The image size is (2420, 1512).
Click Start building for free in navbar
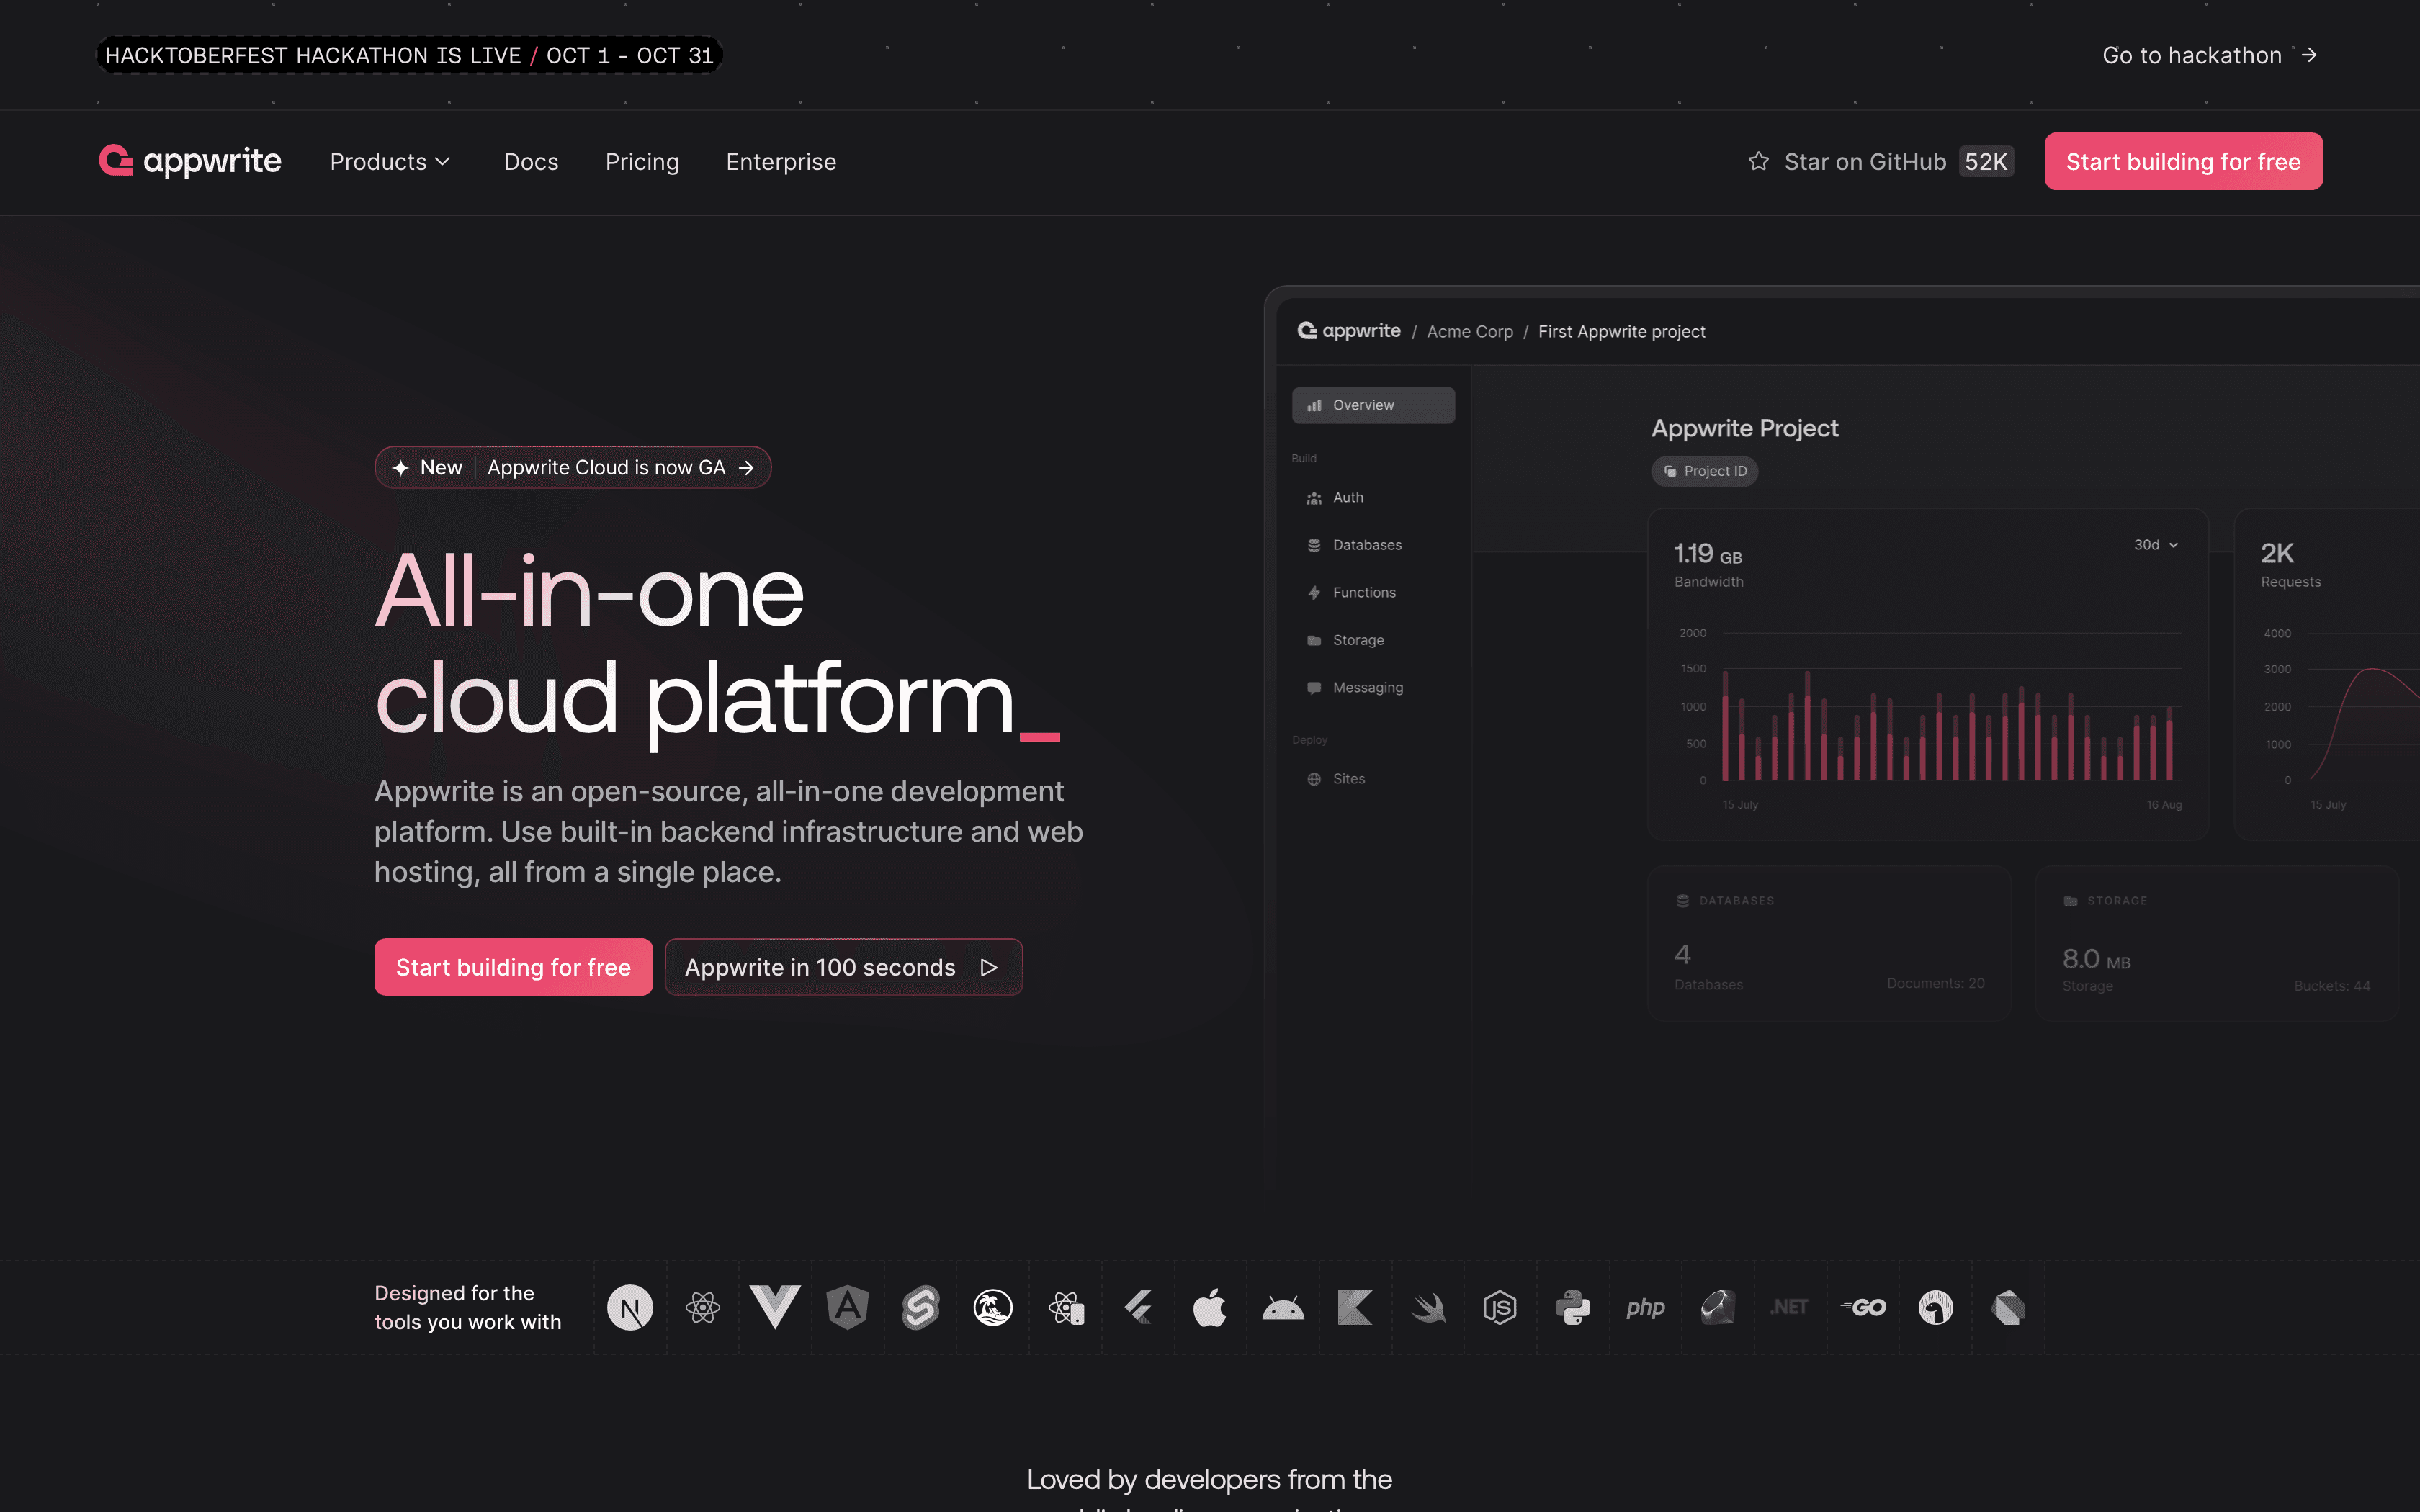[x=2183, y=161]
